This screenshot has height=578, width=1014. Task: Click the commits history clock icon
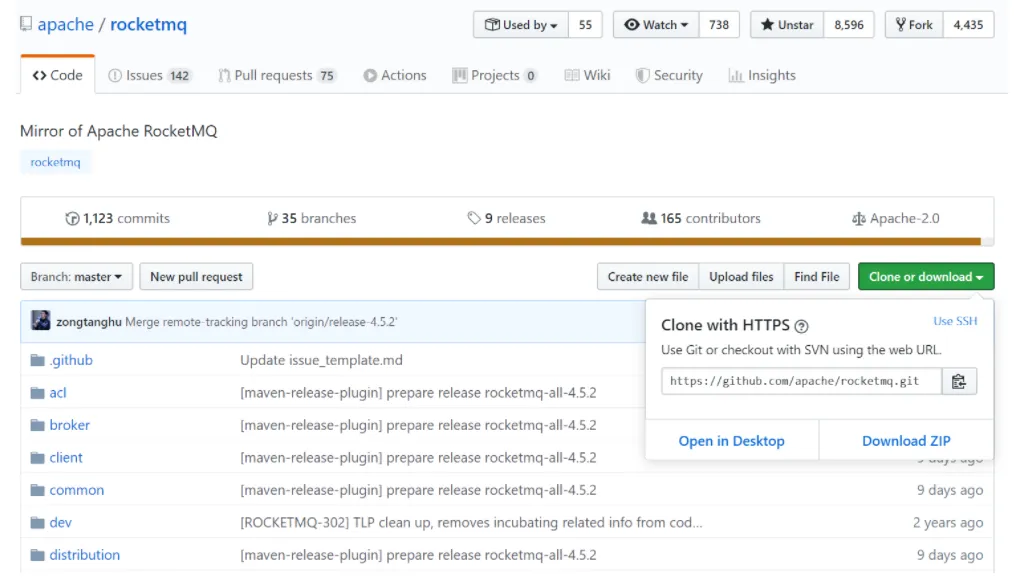[72, 219]
